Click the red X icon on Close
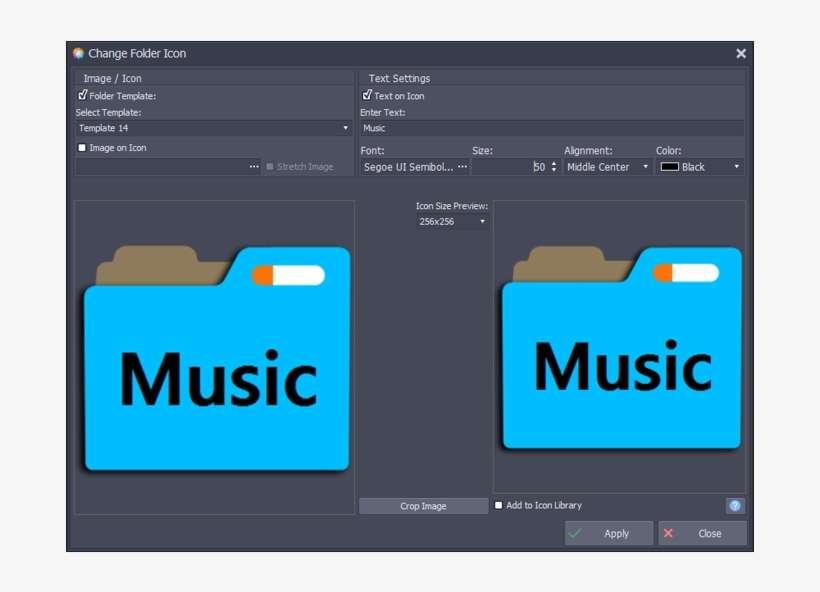 (x=667, y=533)
